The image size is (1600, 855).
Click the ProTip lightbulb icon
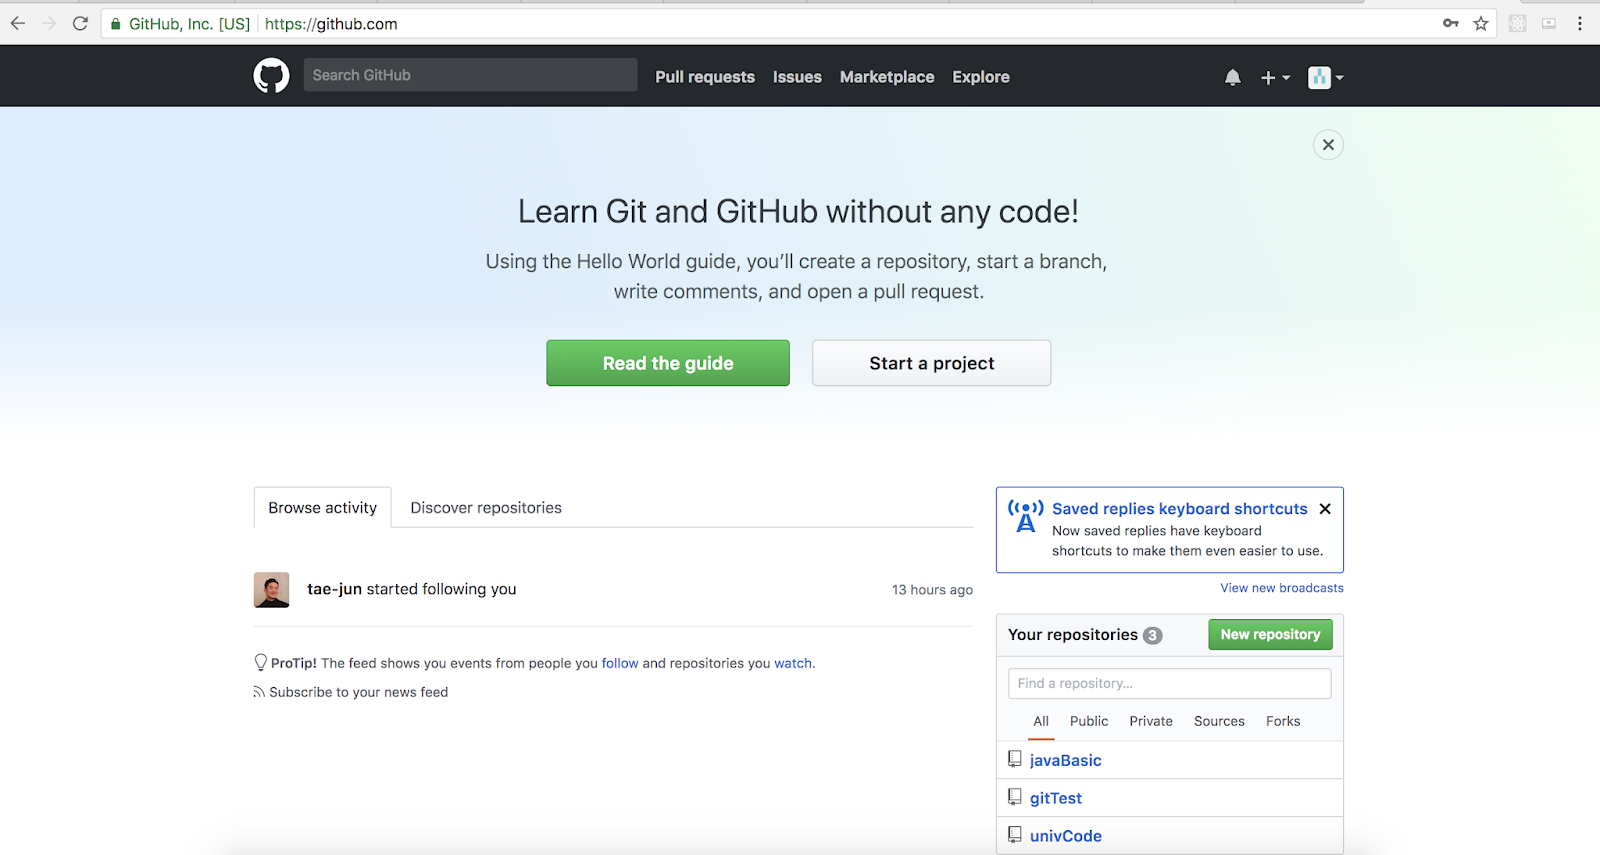[261, 662]
